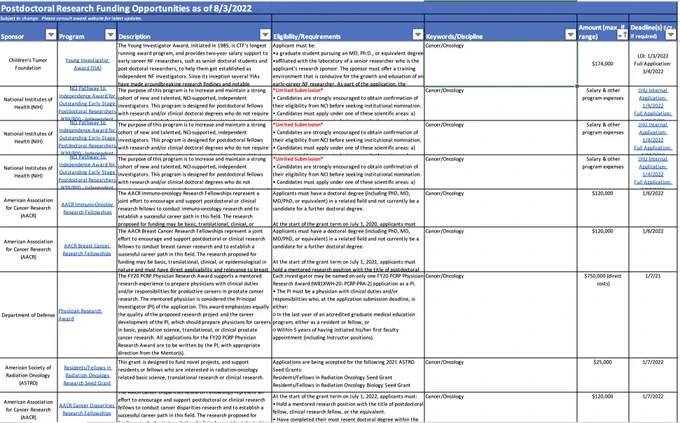Select the $174,000 amount cell
The height and width of the screenshot is (423, 680).
pyautogui.click(x=603, y=64)
